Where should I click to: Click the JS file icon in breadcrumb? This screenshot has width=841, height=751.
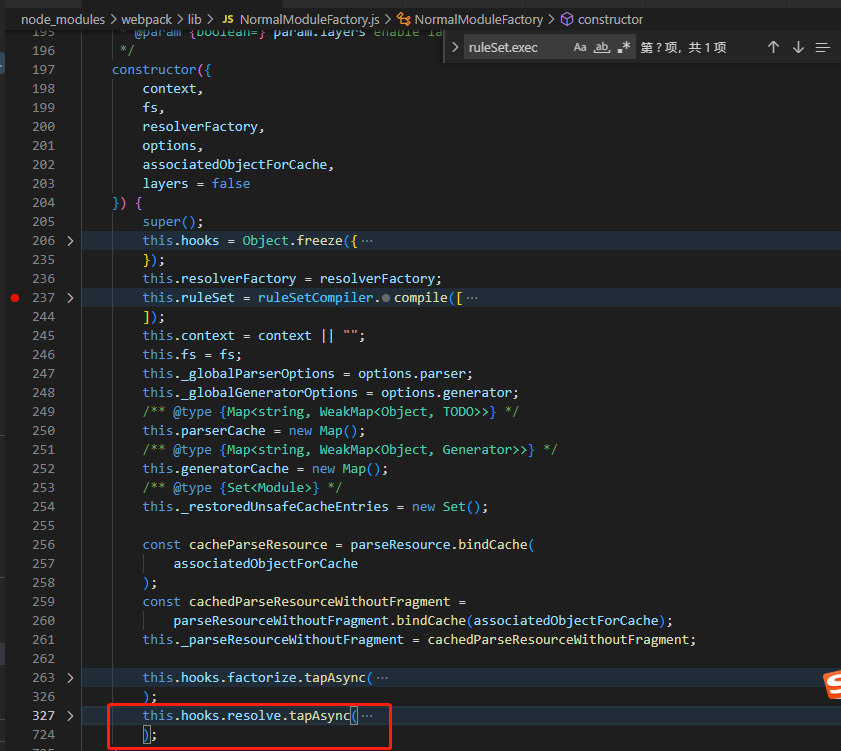click(x=228, y=19)
